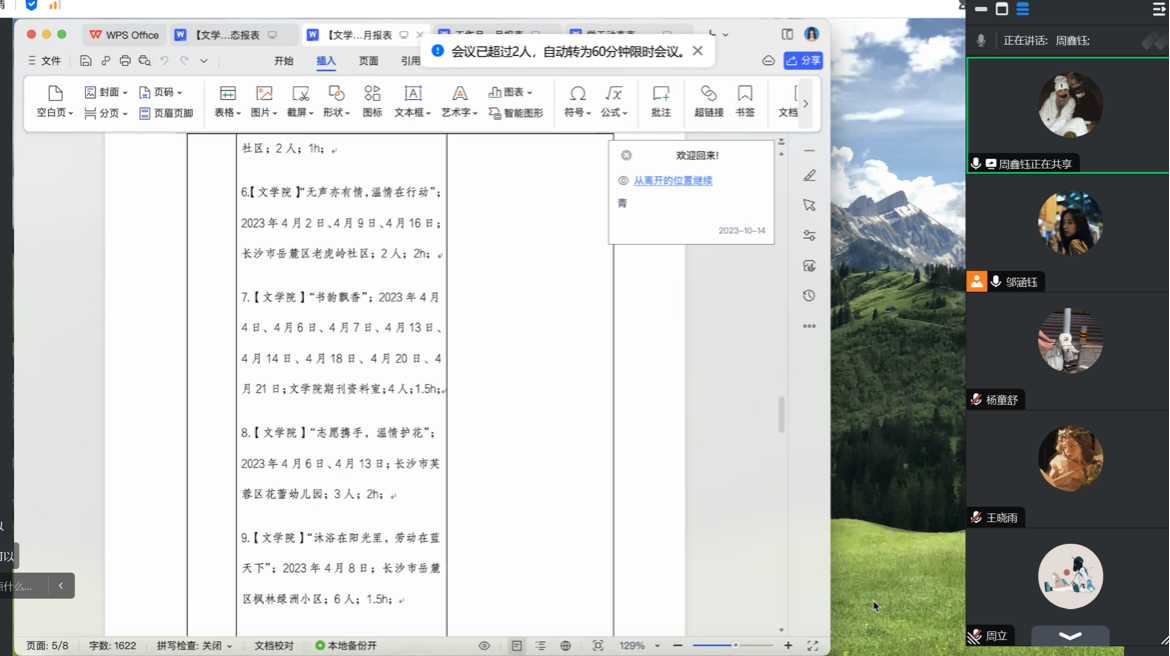Viewport: 1170px width, 656px height.
Task: Switch to web layout view globe icon
Action: pos(565,646)
